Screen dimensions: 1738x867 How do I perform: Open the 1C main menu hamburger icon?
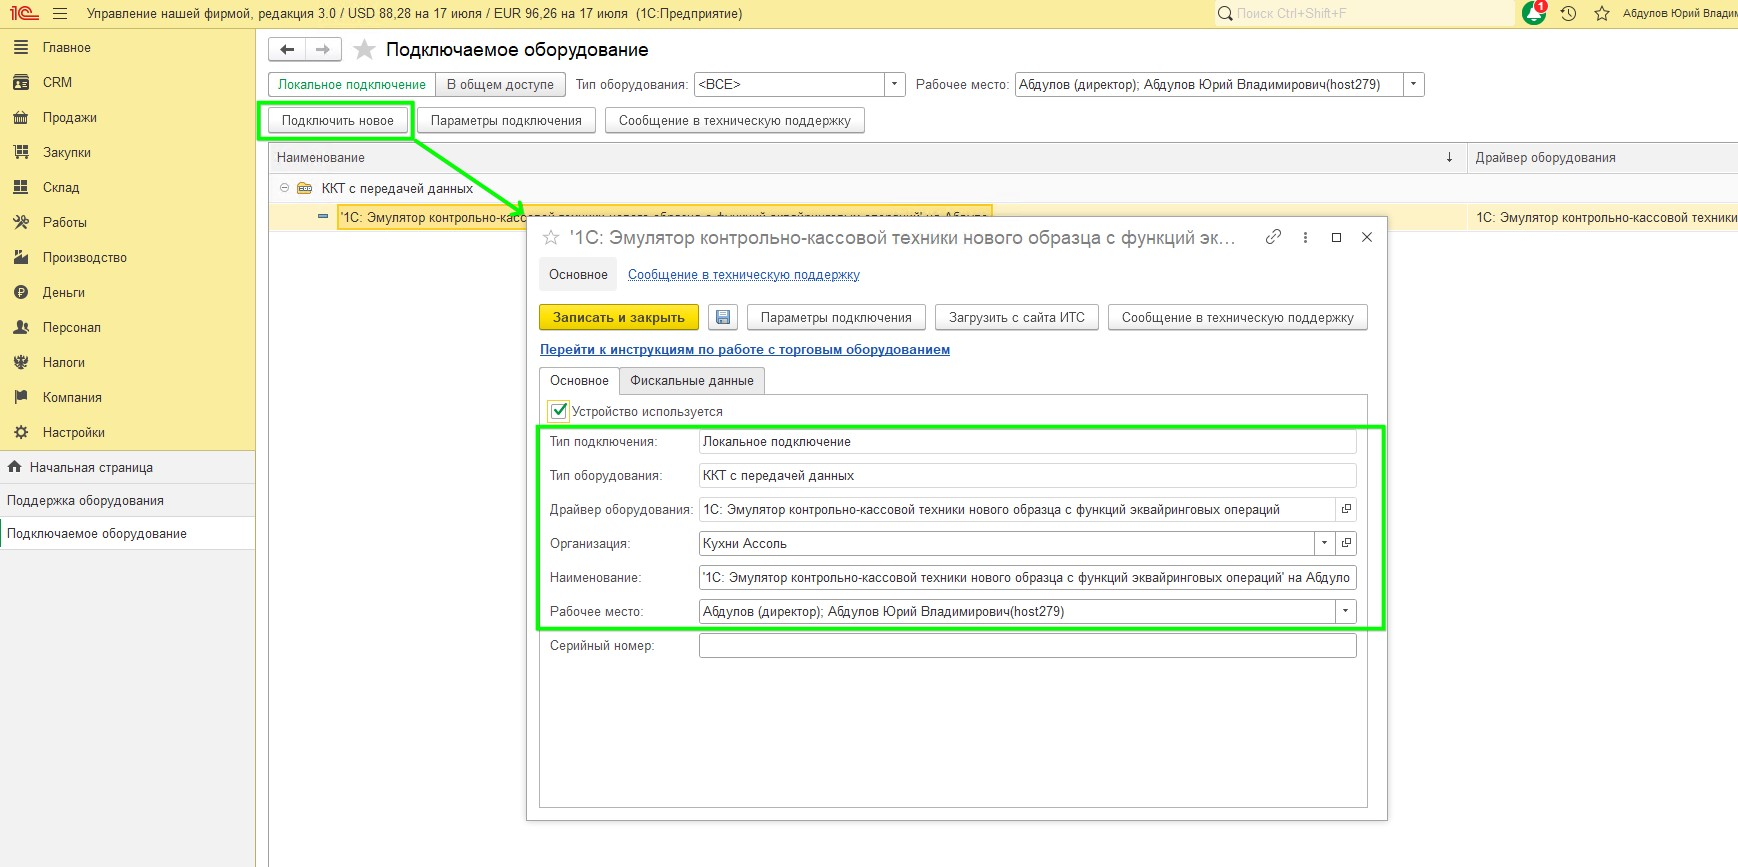60,14
